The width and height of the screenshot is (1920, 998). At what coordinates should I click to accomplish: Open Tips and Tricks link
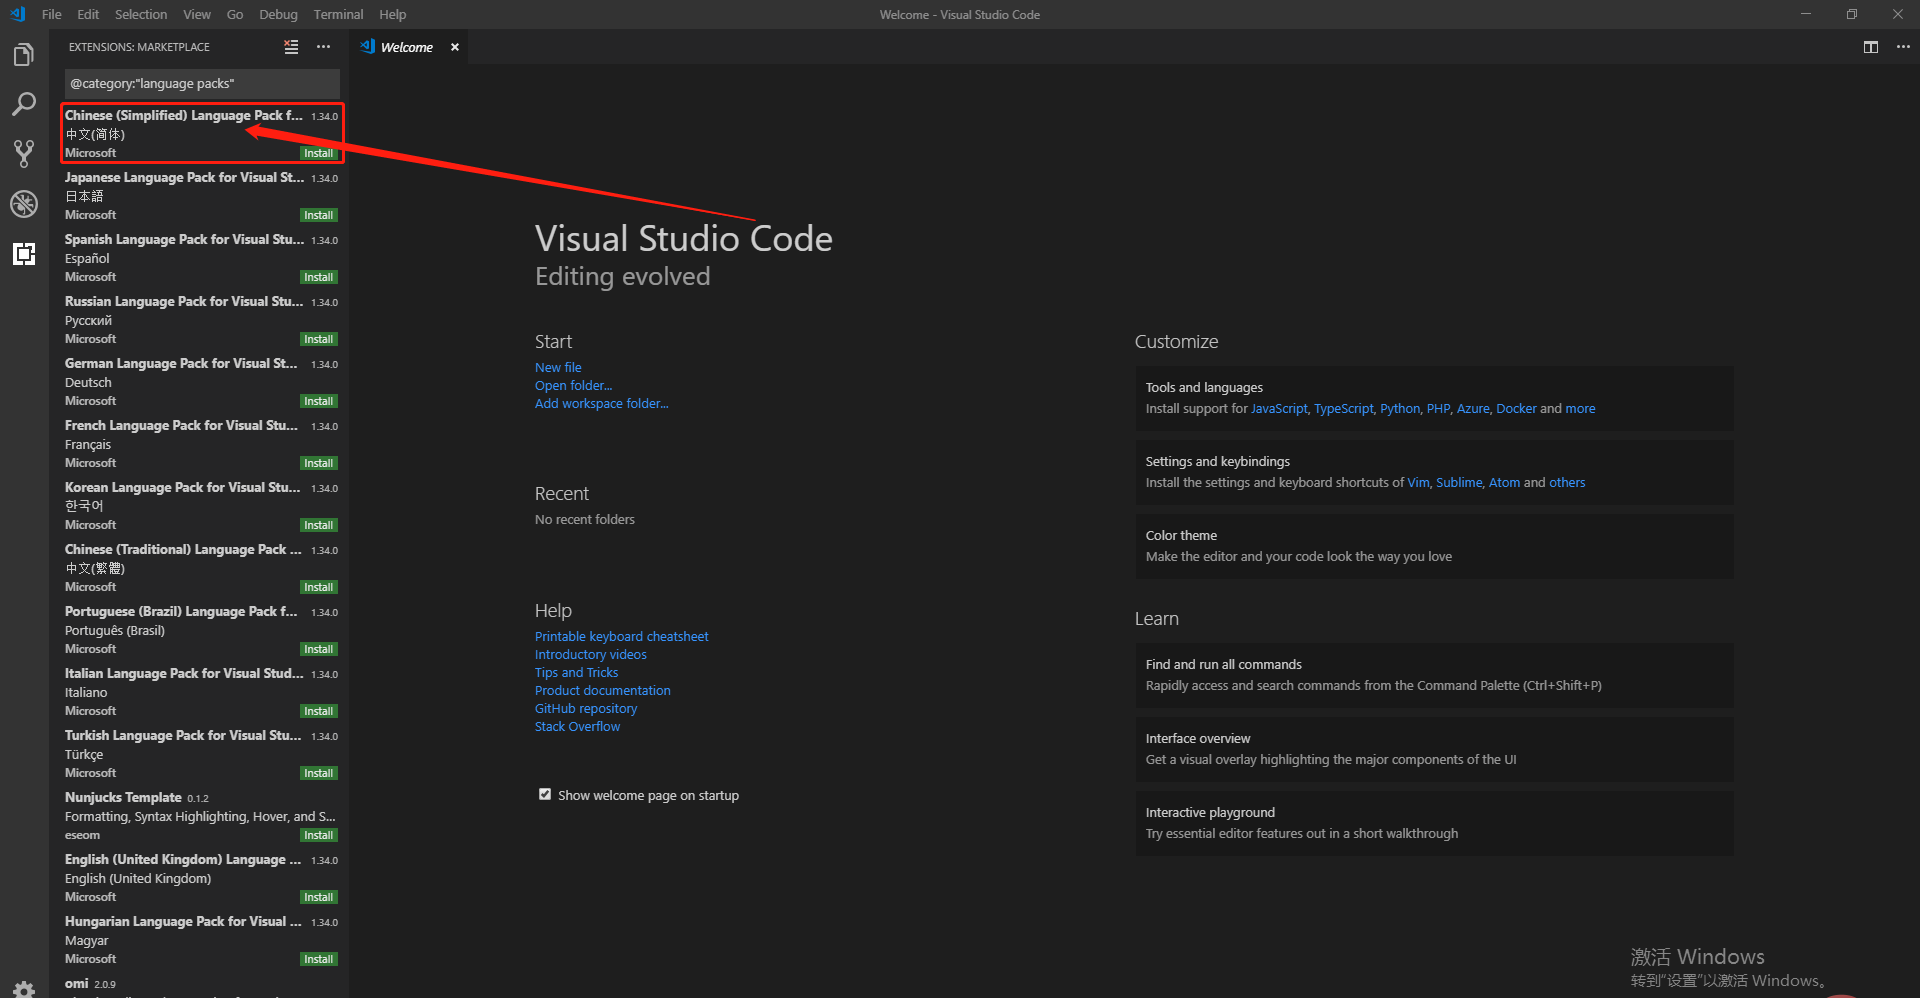pos(577,673)
